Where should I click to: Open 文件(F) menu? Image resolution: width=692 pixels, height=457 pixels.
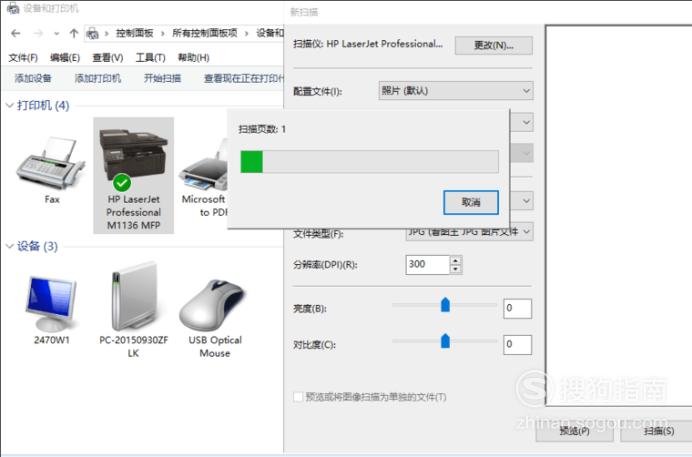(23, 58)
